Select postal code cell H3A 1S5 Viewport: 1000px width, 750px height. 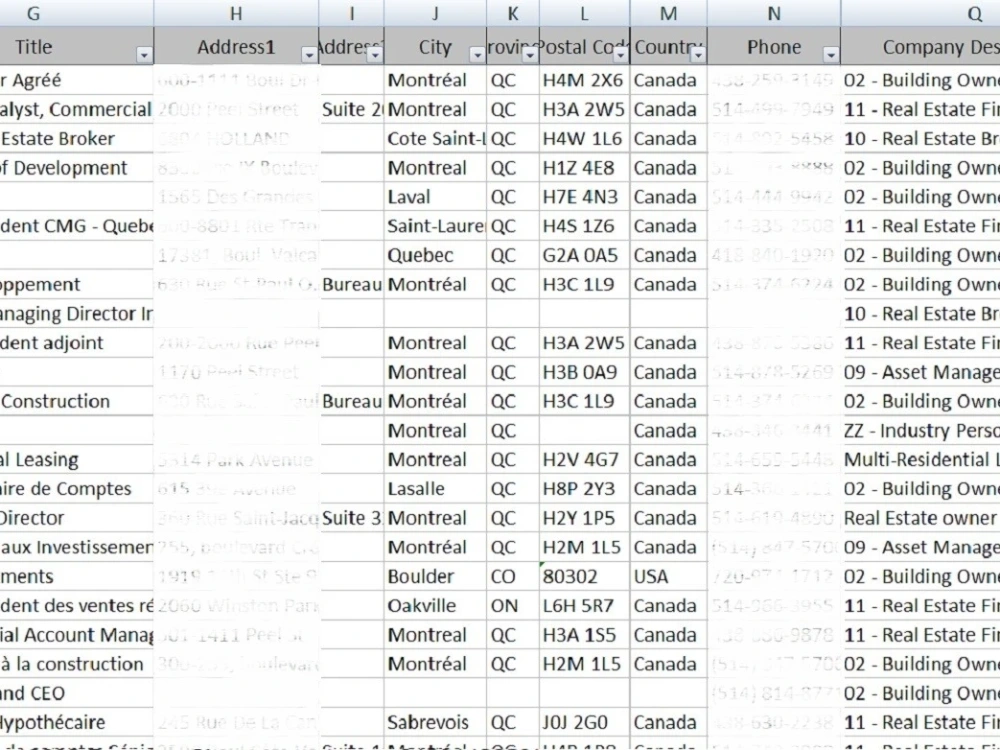pos(585,635)
